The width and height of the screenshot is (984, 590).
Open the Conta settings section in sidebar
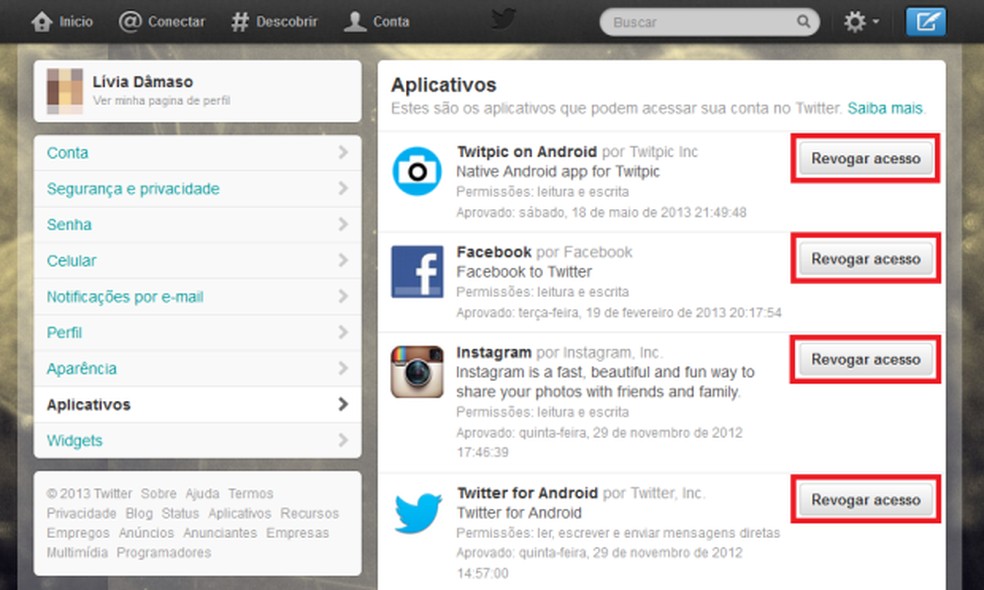pyautogui.click(x=198, y=153)
